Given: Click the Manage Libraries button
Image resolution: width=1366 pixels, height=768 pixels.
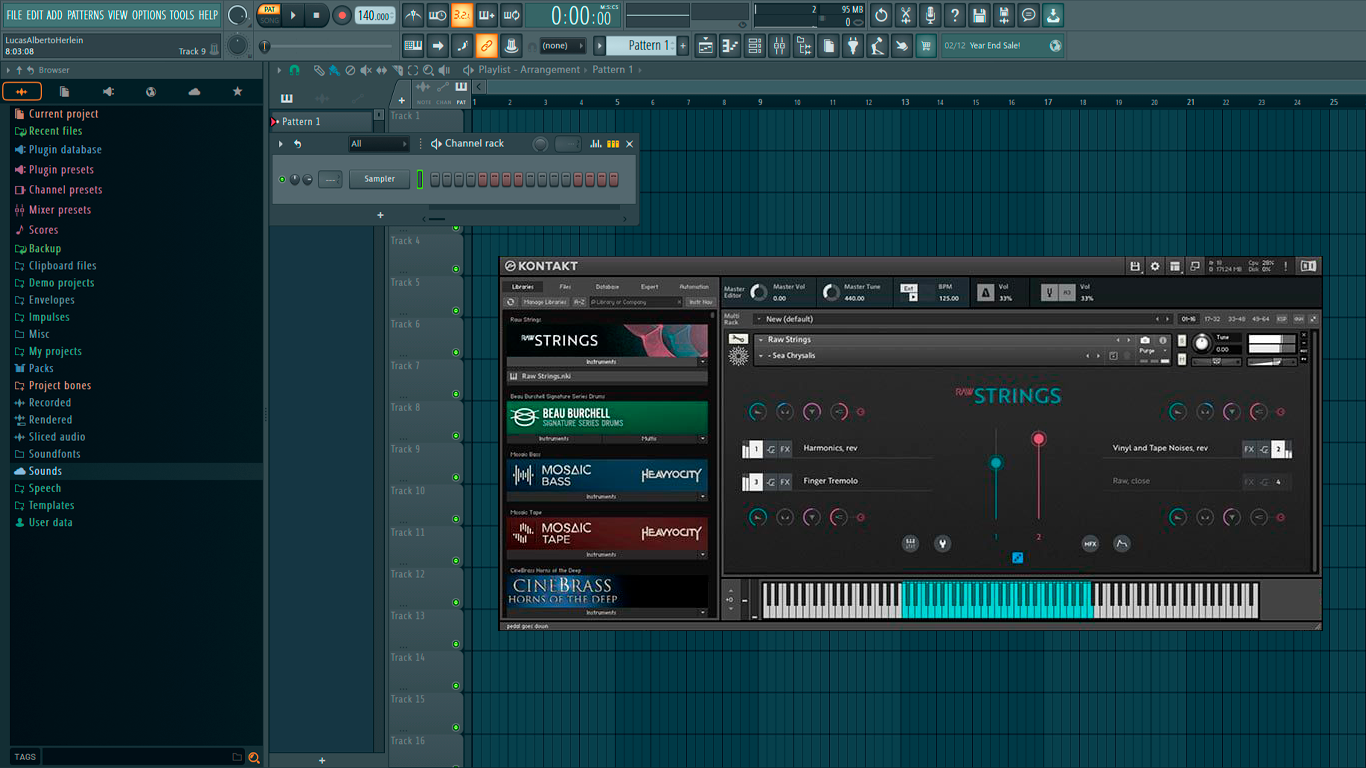Looking at the screenshot, I should point(545,302).
